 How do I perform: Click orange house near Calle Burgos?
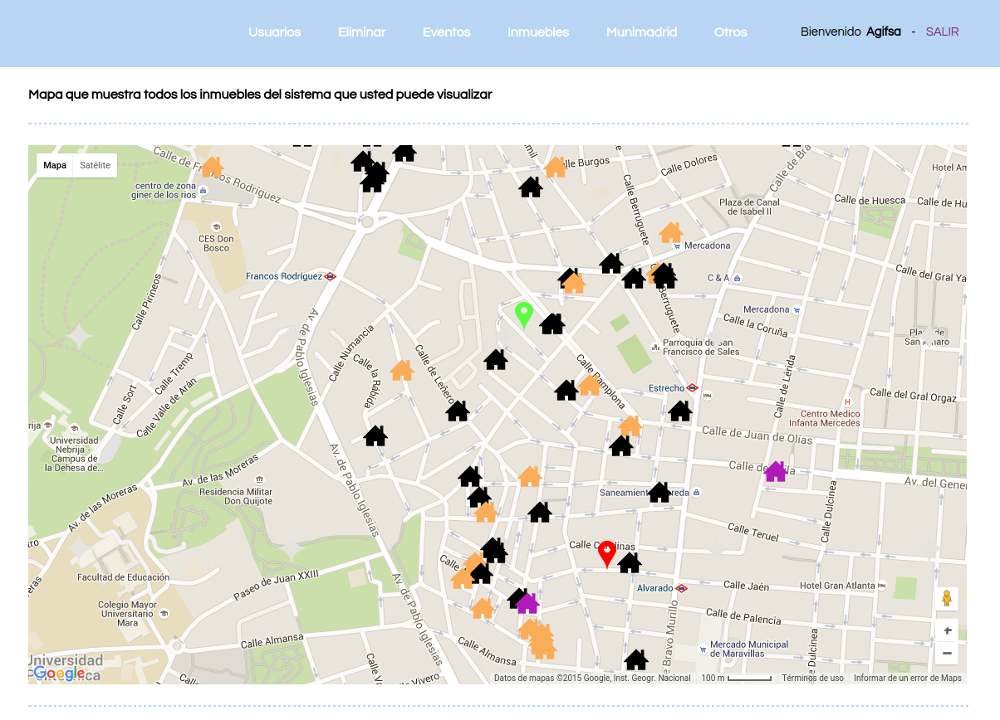pyautogui.click(x=555, y=167)
